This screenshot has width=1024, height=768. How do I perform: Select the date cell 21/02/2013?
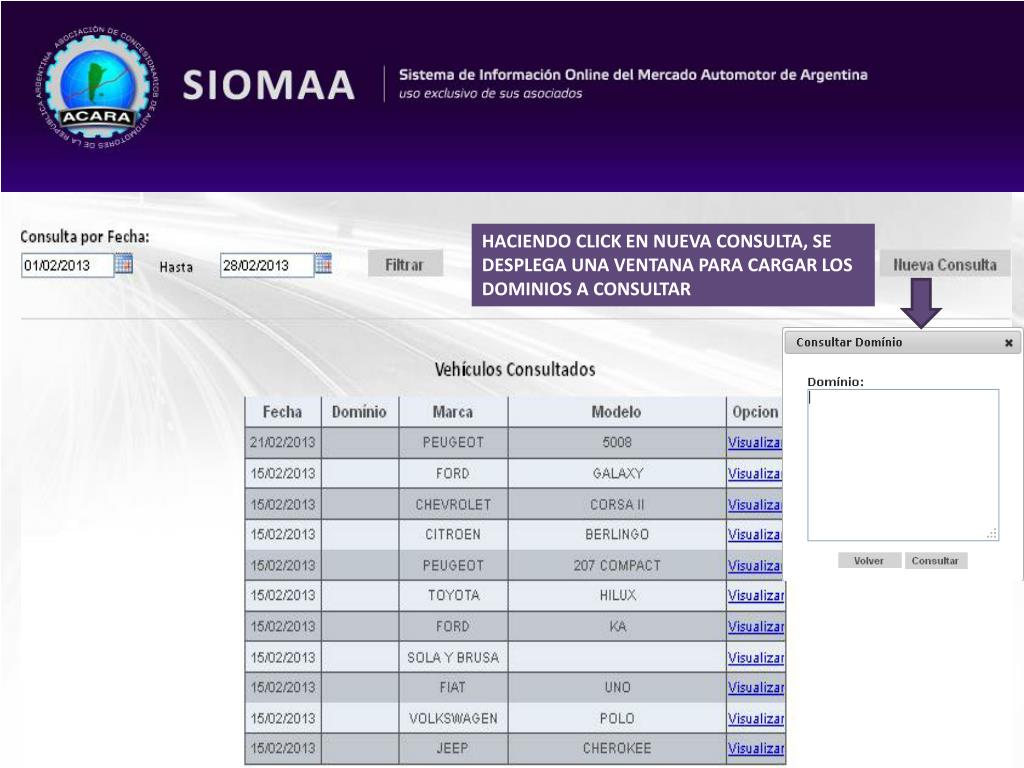(283, 443)
